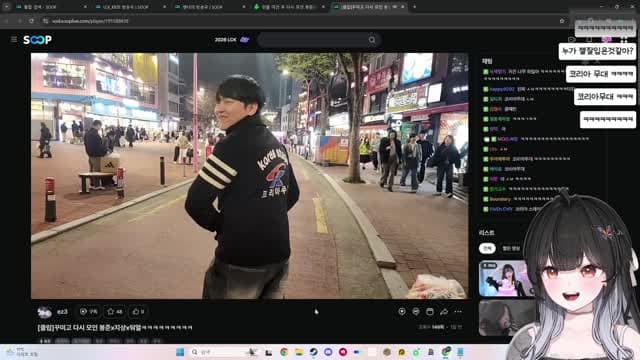Click the browser address bar URL
Viewport: 640px width, 360px height.
click(x=90, y=21)
